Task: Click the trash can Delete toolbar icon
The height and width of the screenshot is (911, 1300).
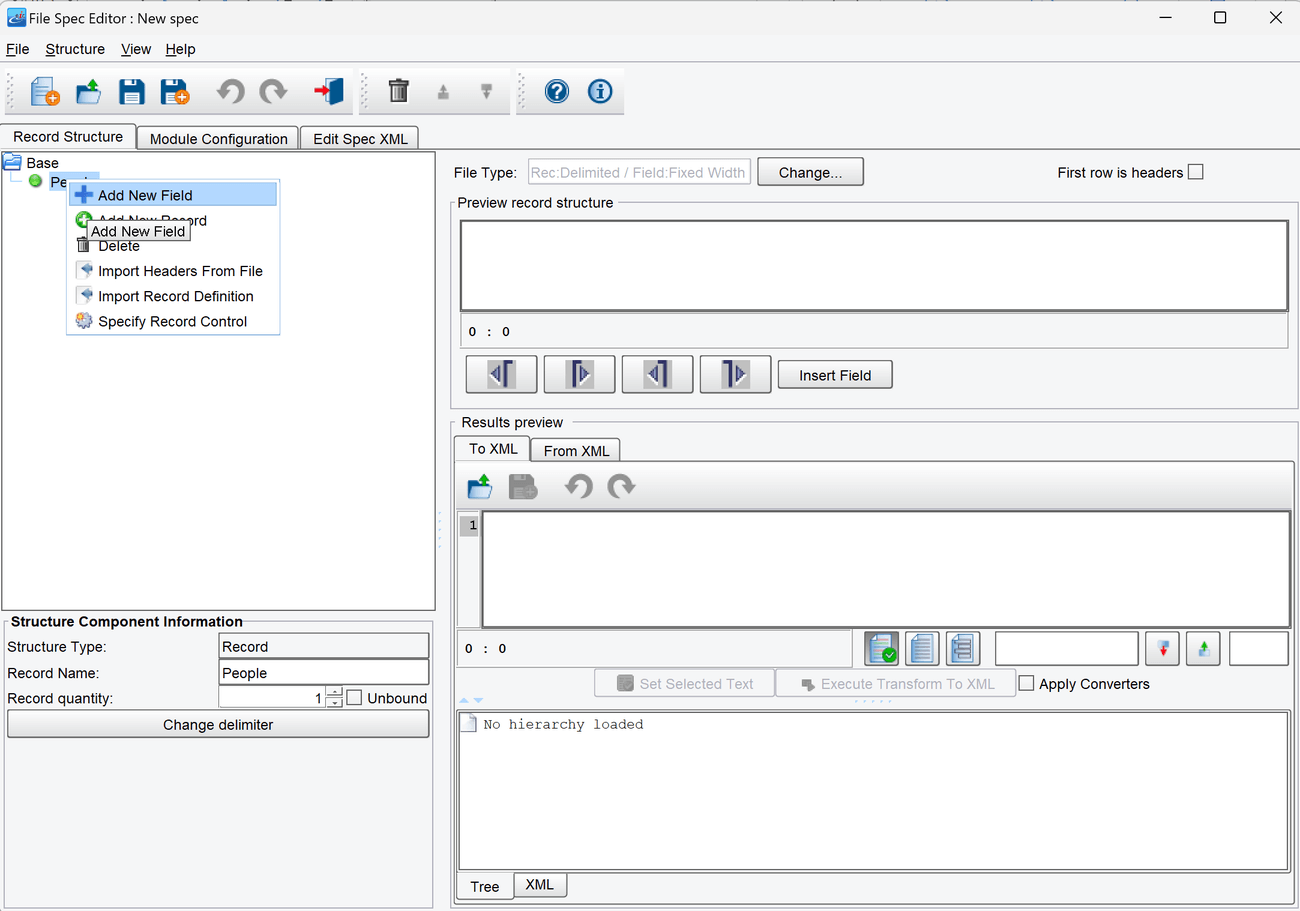Action: pyautogui.click(x=399, y=91)
